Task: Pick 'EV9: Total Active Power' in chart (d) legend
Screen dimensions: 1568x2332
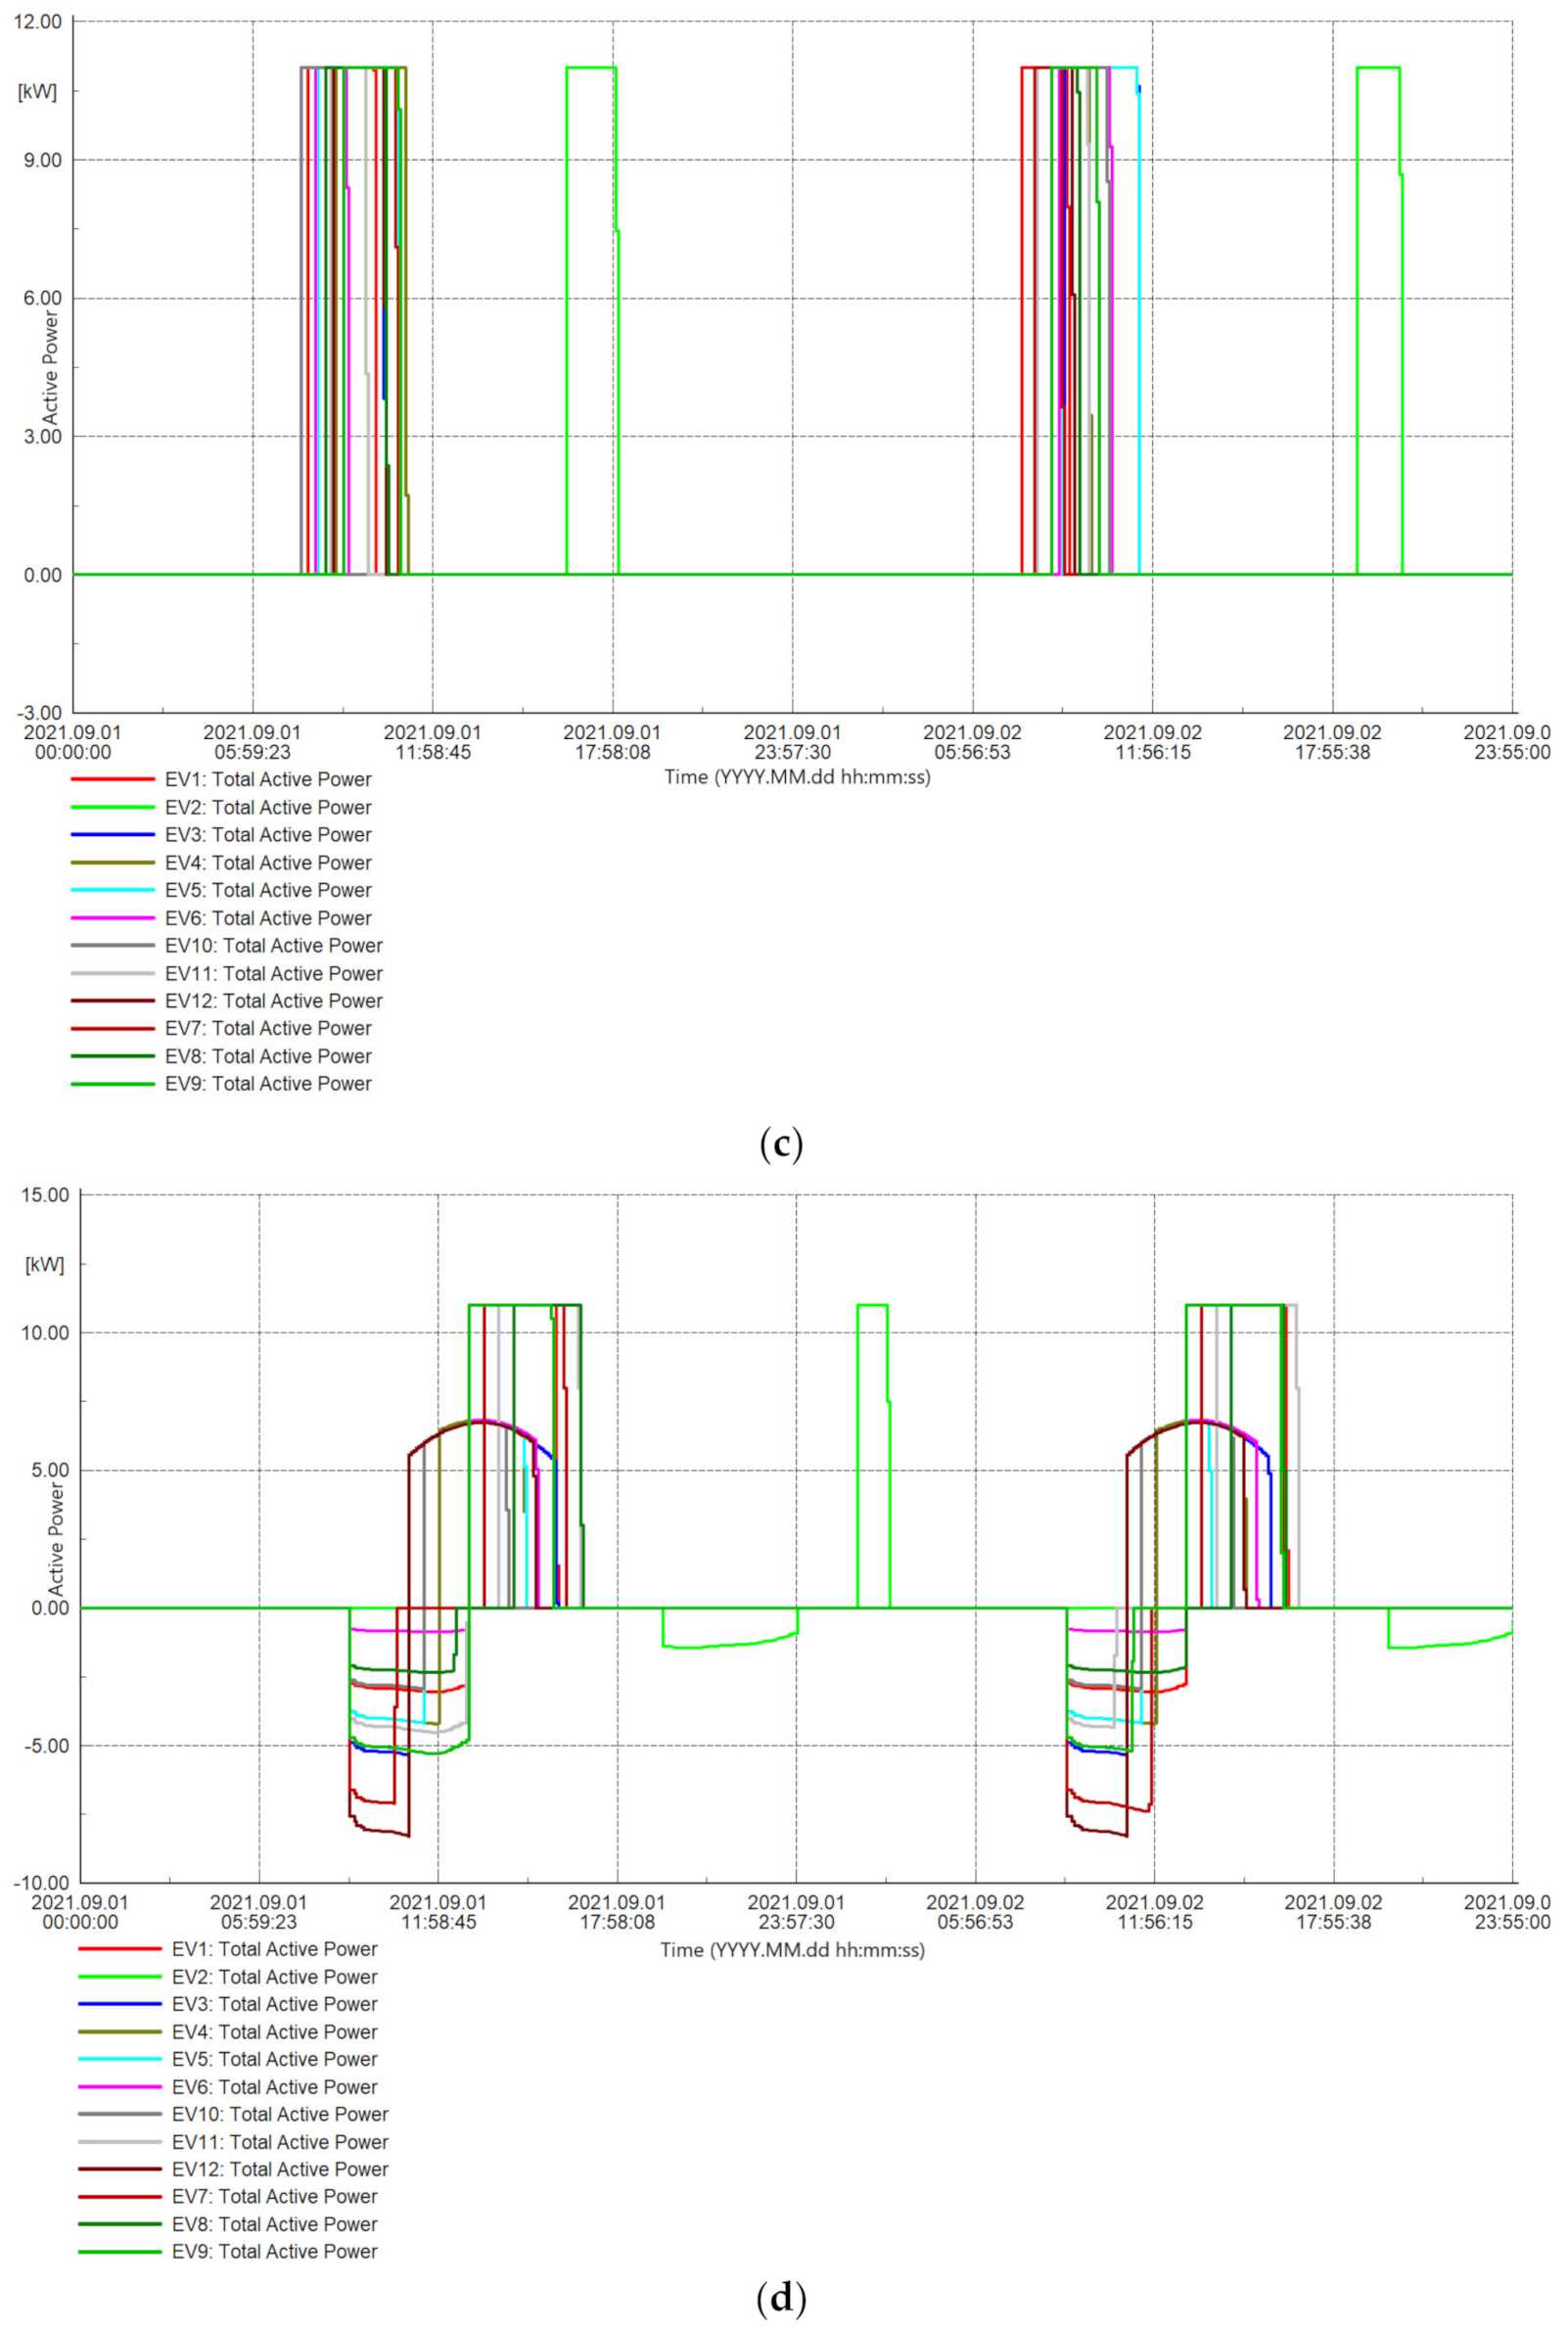Action: coord(275,2251)
